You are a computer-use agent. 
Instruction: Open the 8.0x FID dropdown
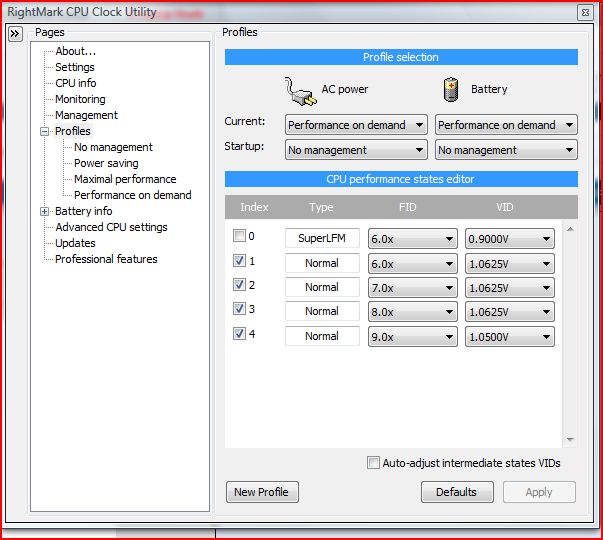click(413, 312)
